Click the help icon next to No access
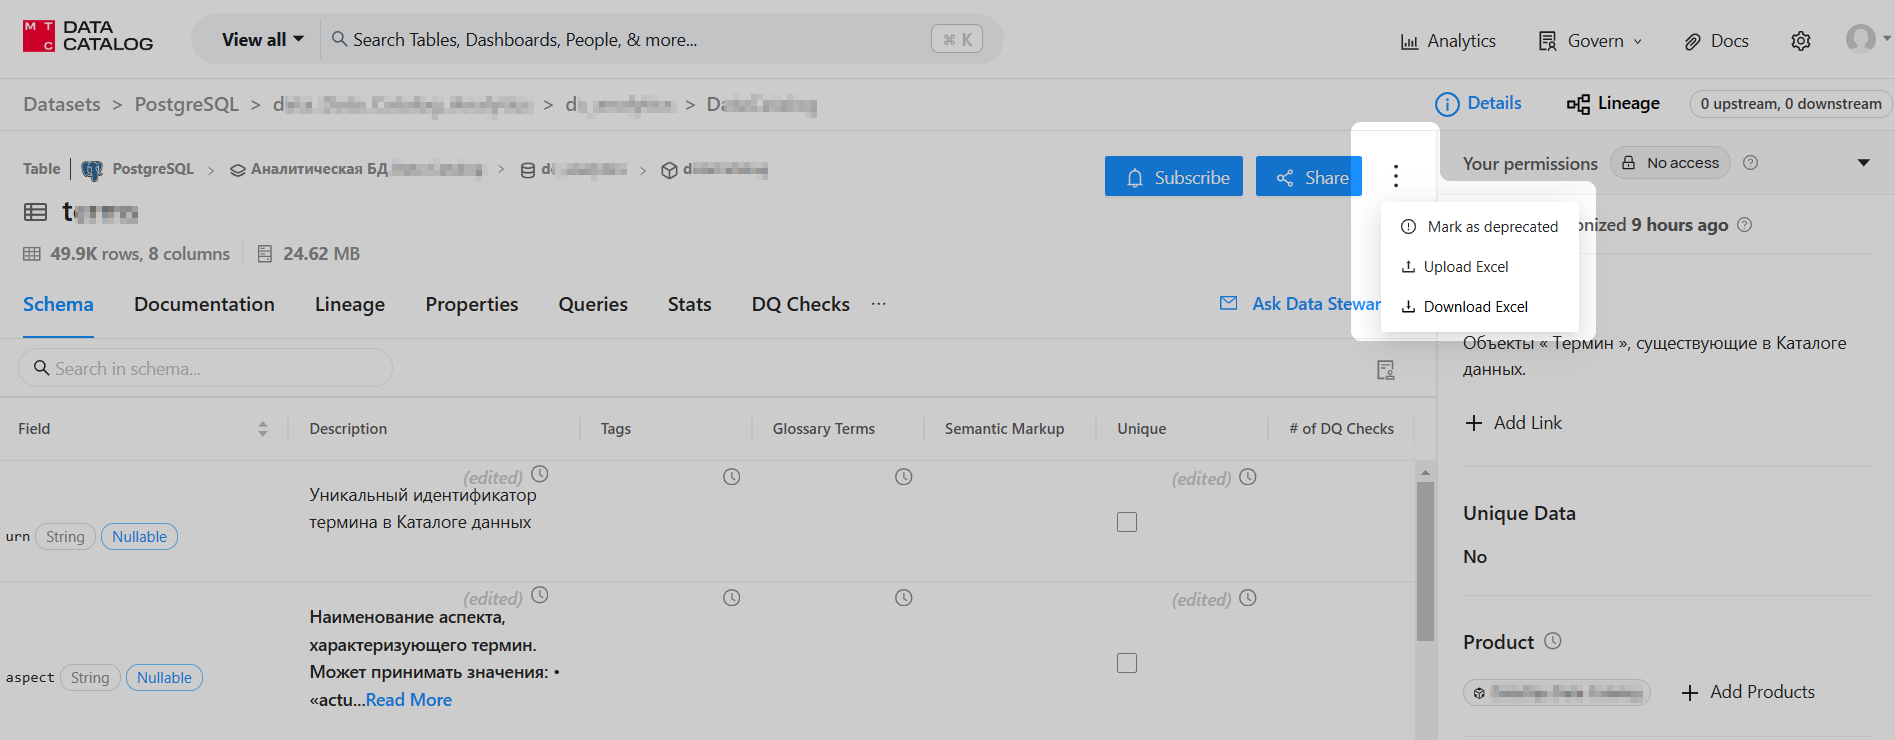Viewport: 1895px width, 740px height. click(1750, 163)
